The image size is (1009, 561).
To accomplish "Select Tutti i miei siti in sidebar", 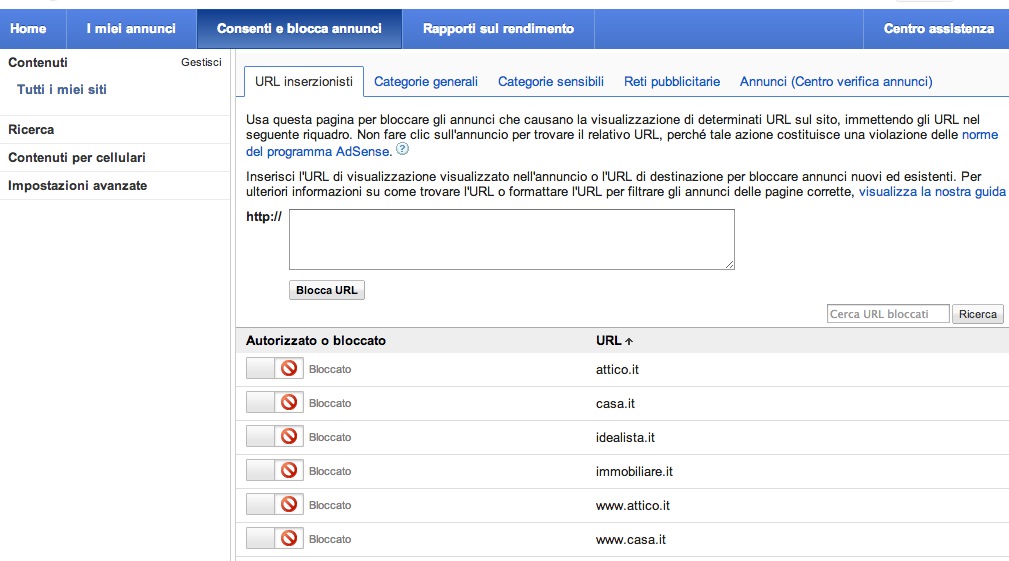I will coord(62,90).
